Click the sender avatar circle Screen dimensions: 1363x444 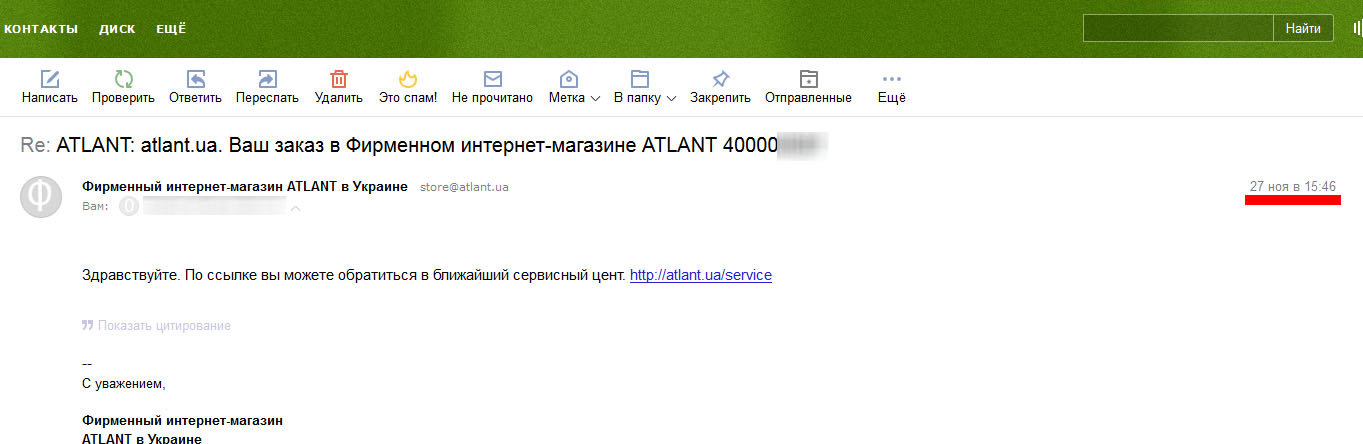pos(41,195)
